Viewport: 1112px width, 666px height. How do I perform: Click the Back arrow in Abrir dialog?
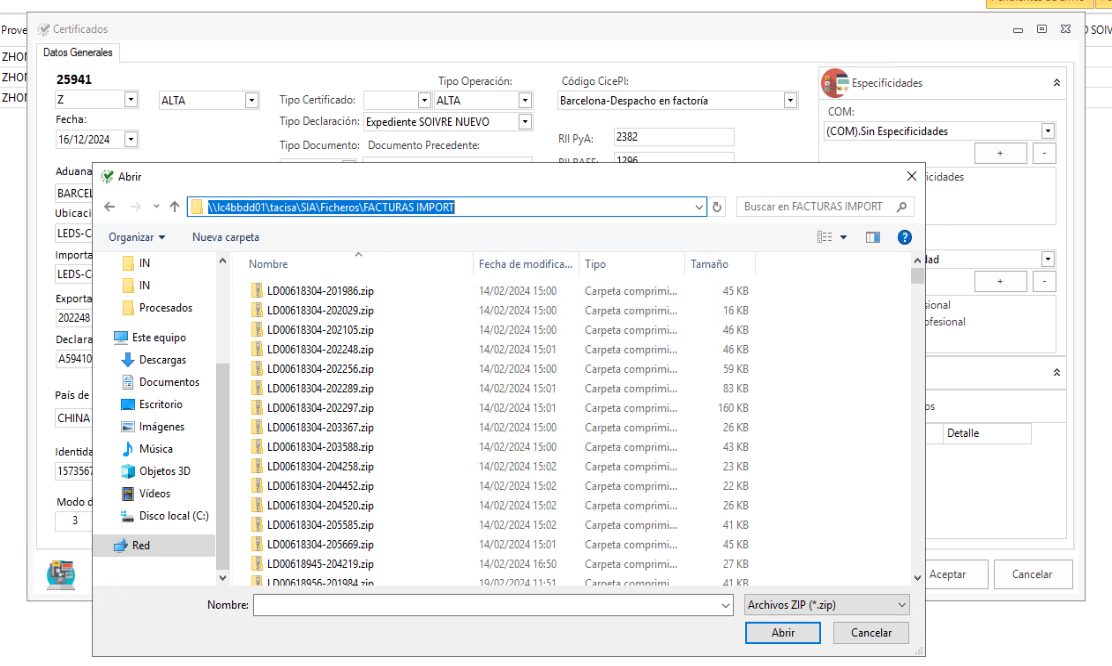click(x=110, y=207)
